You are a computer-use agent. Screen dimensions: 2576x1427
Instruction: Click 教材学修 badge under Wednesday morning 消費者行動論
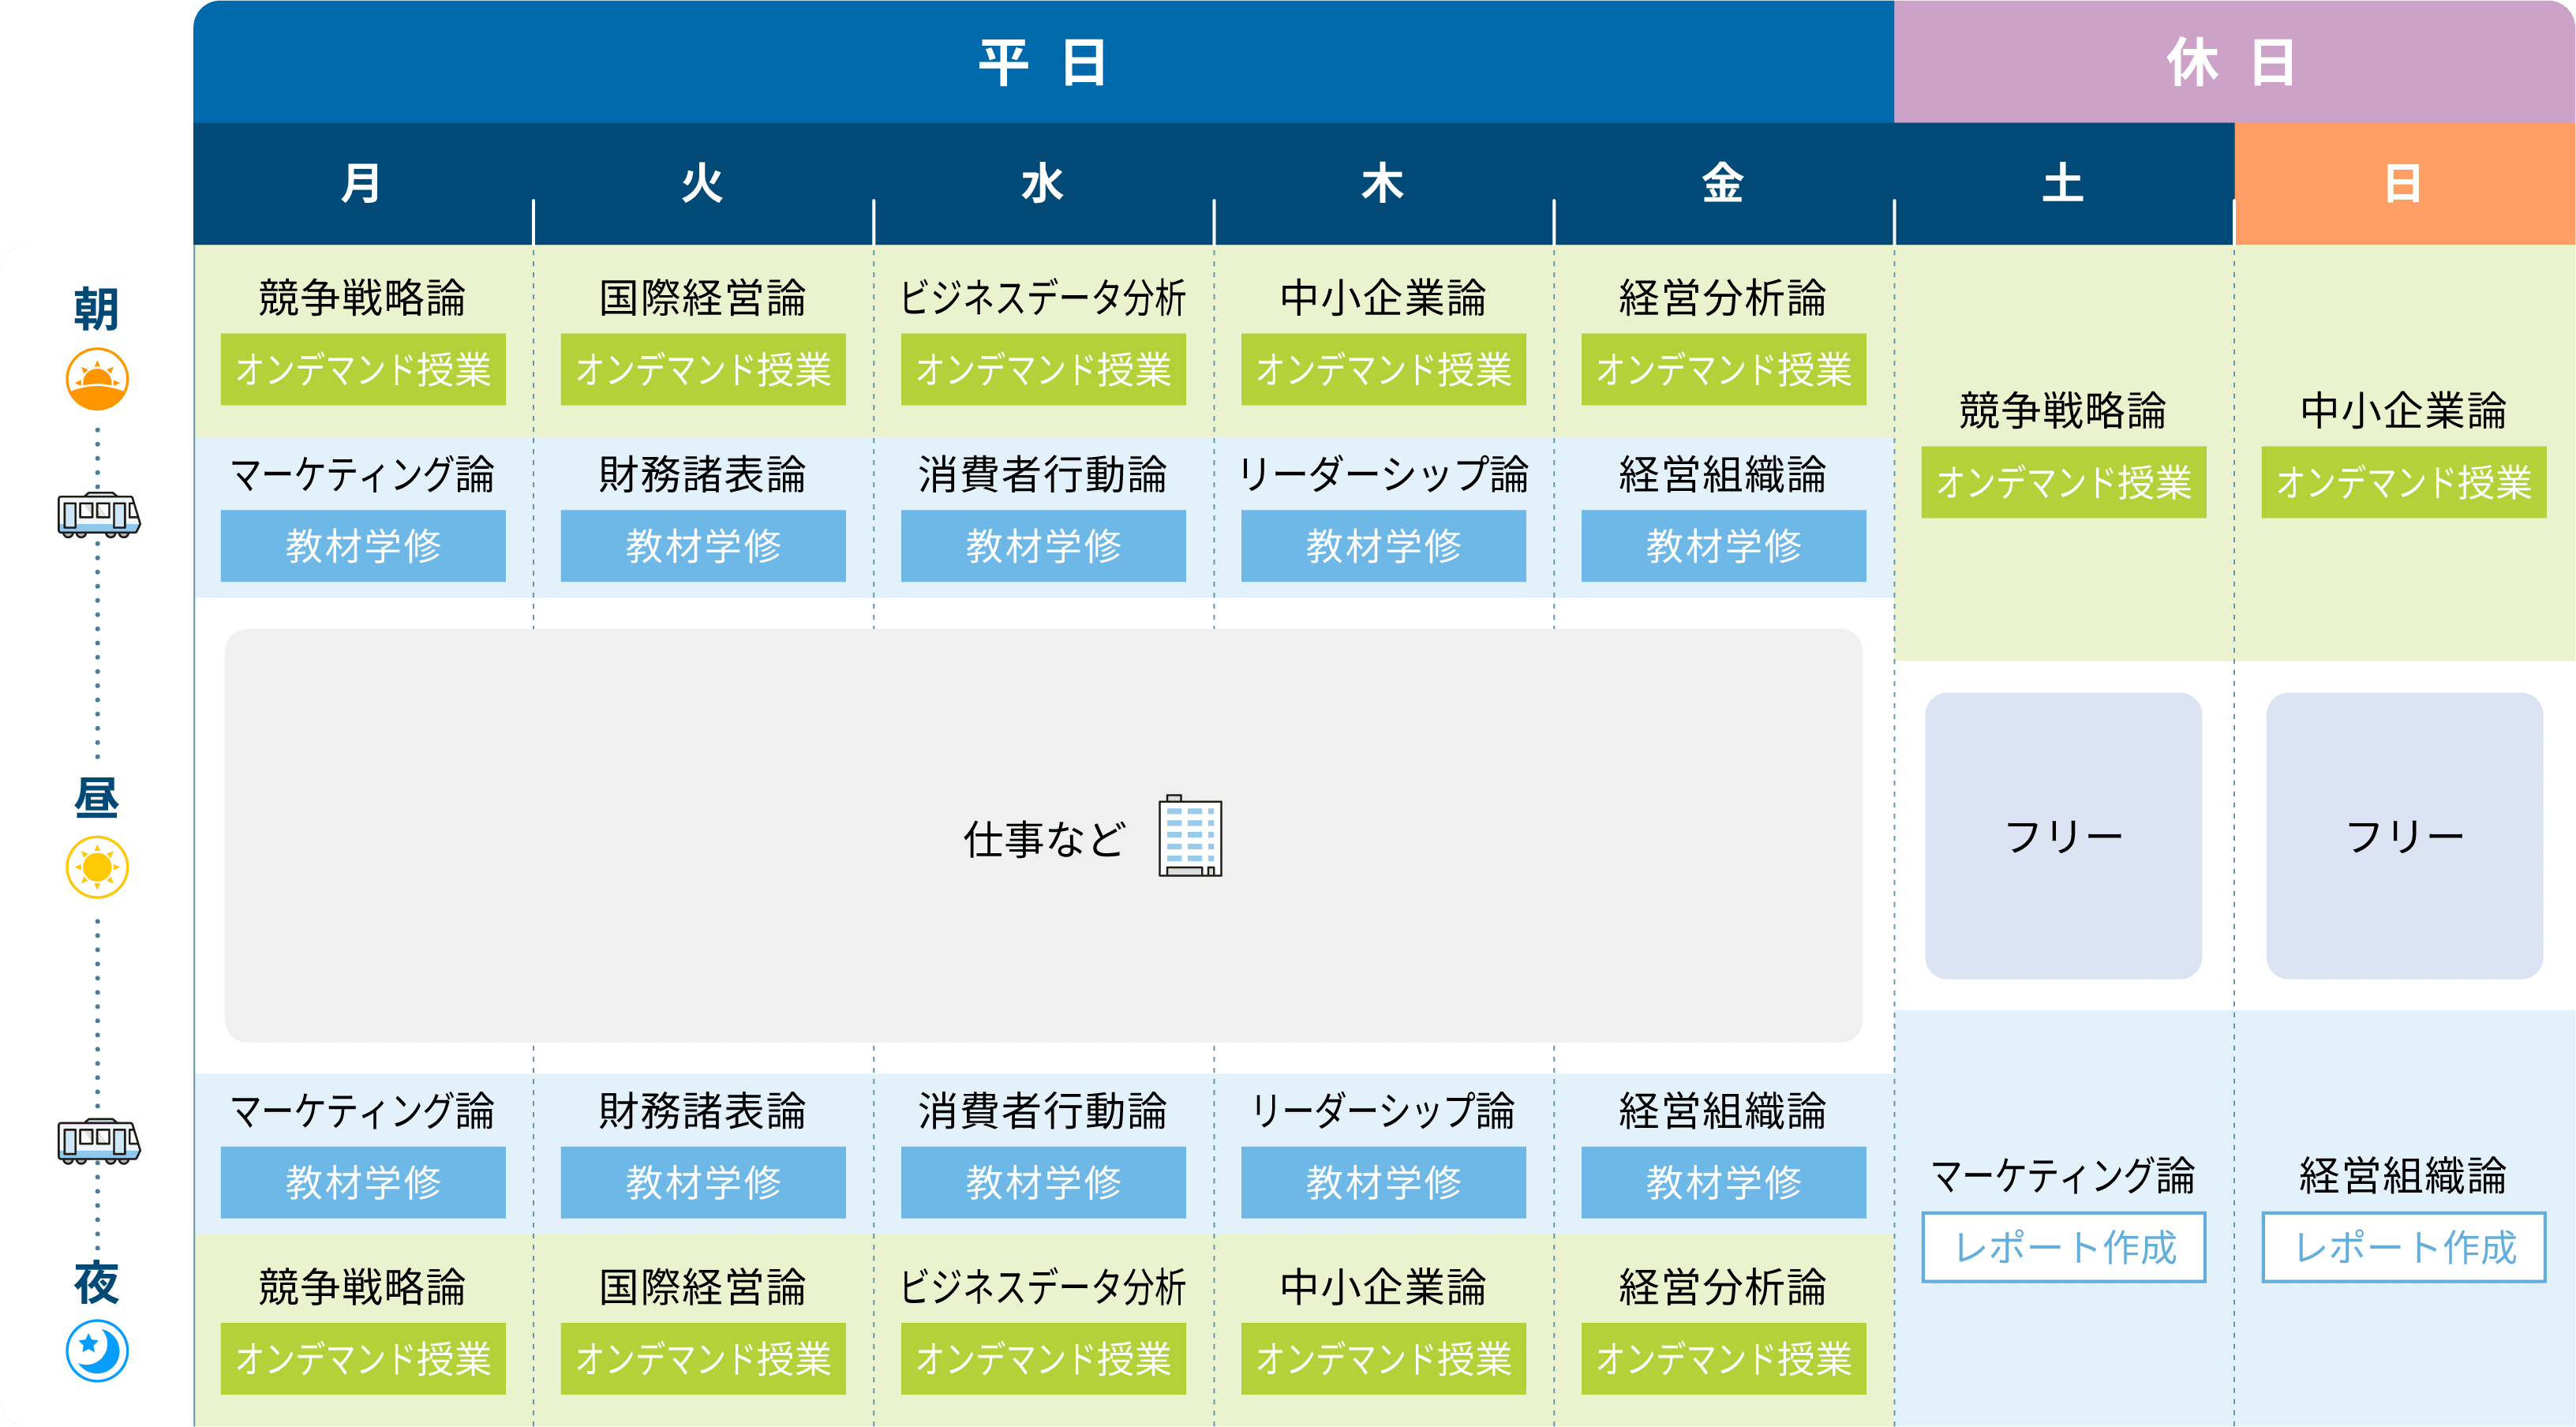tap(1043, 546)
